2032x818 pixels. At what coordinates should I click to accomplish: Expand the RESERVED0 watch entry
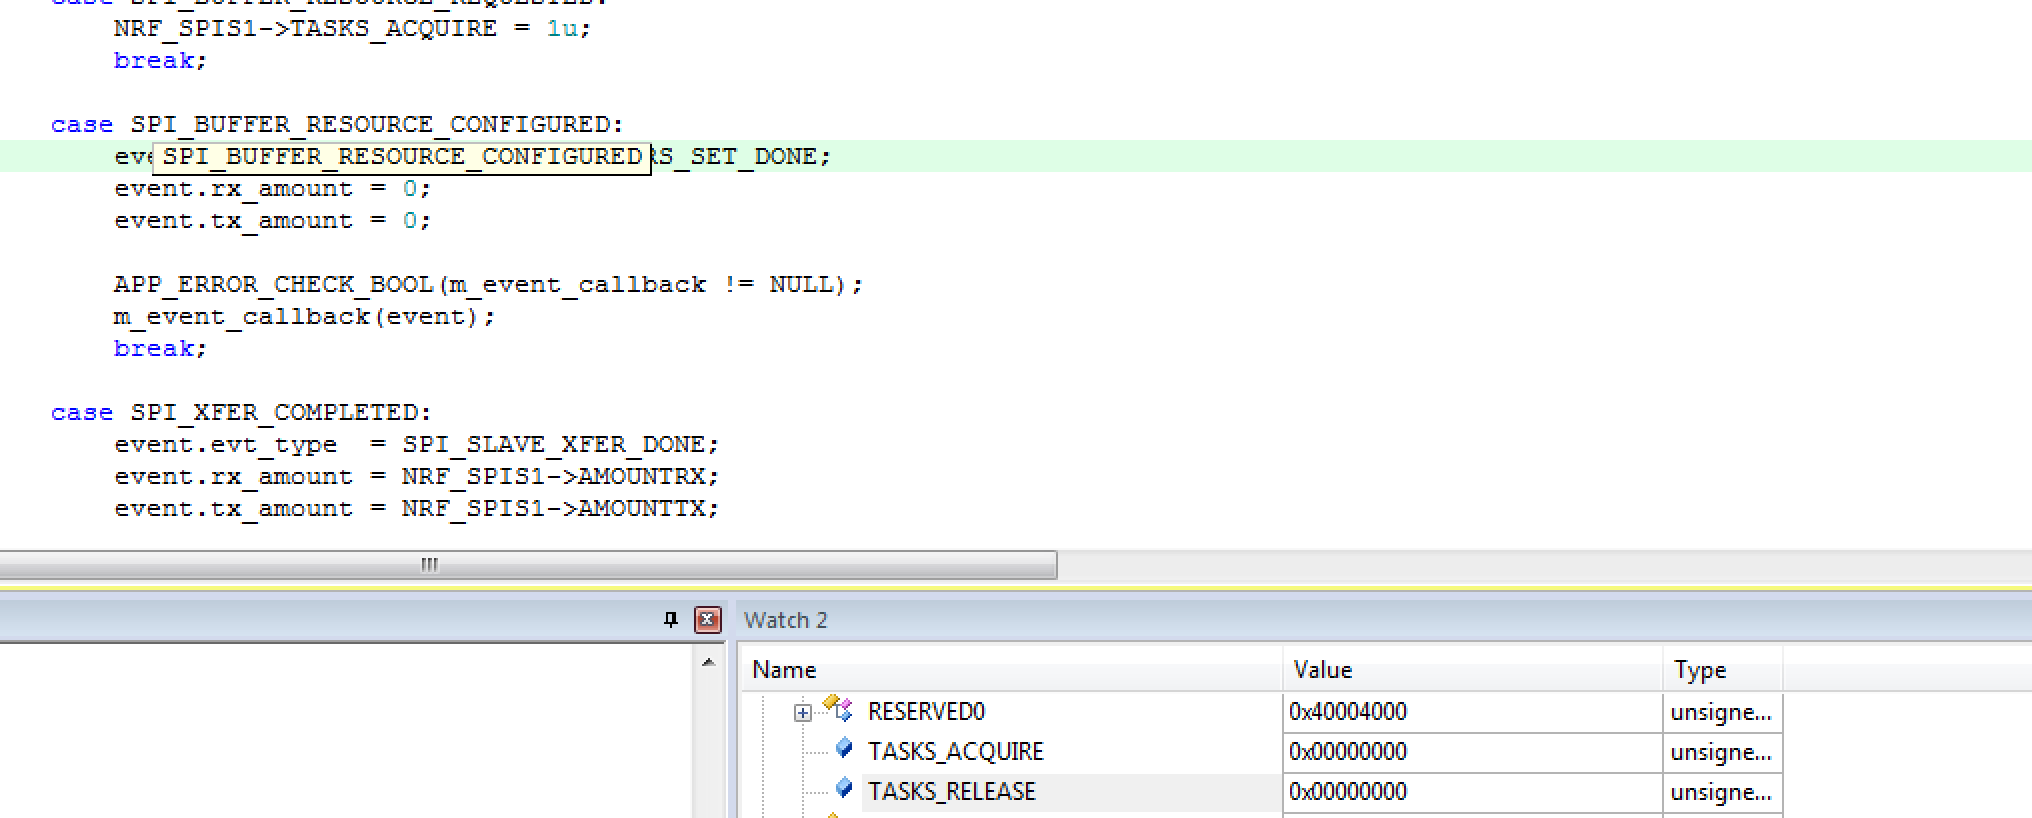coord(802,713)
